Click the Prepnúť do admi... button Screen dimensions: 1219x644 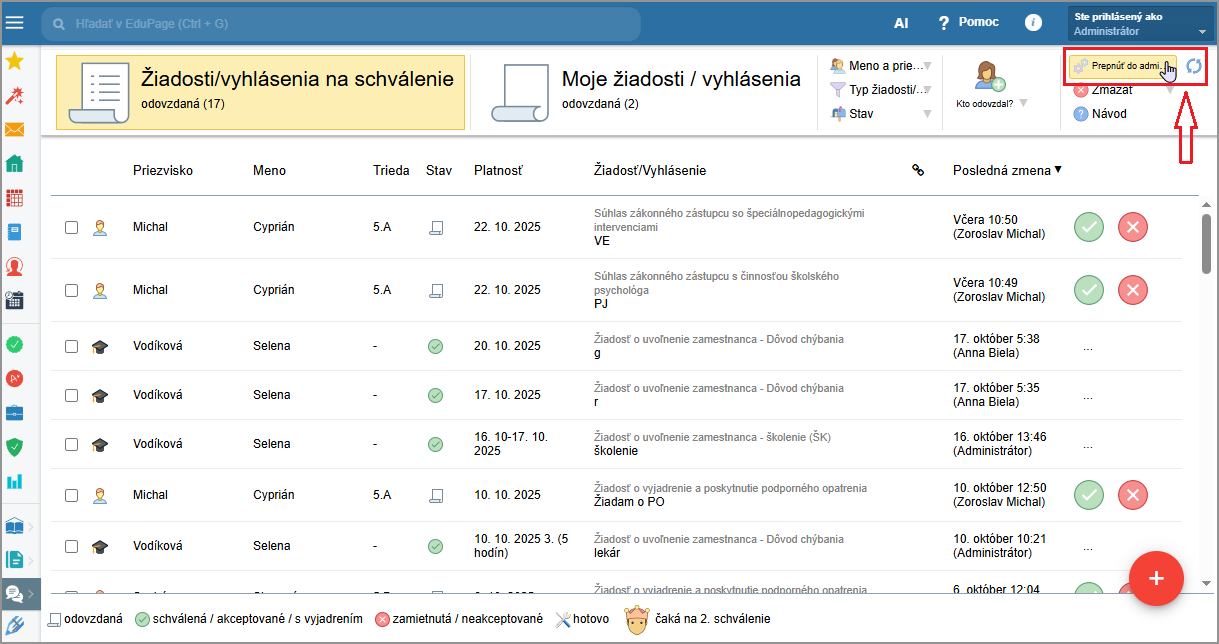pos(1121,66)
